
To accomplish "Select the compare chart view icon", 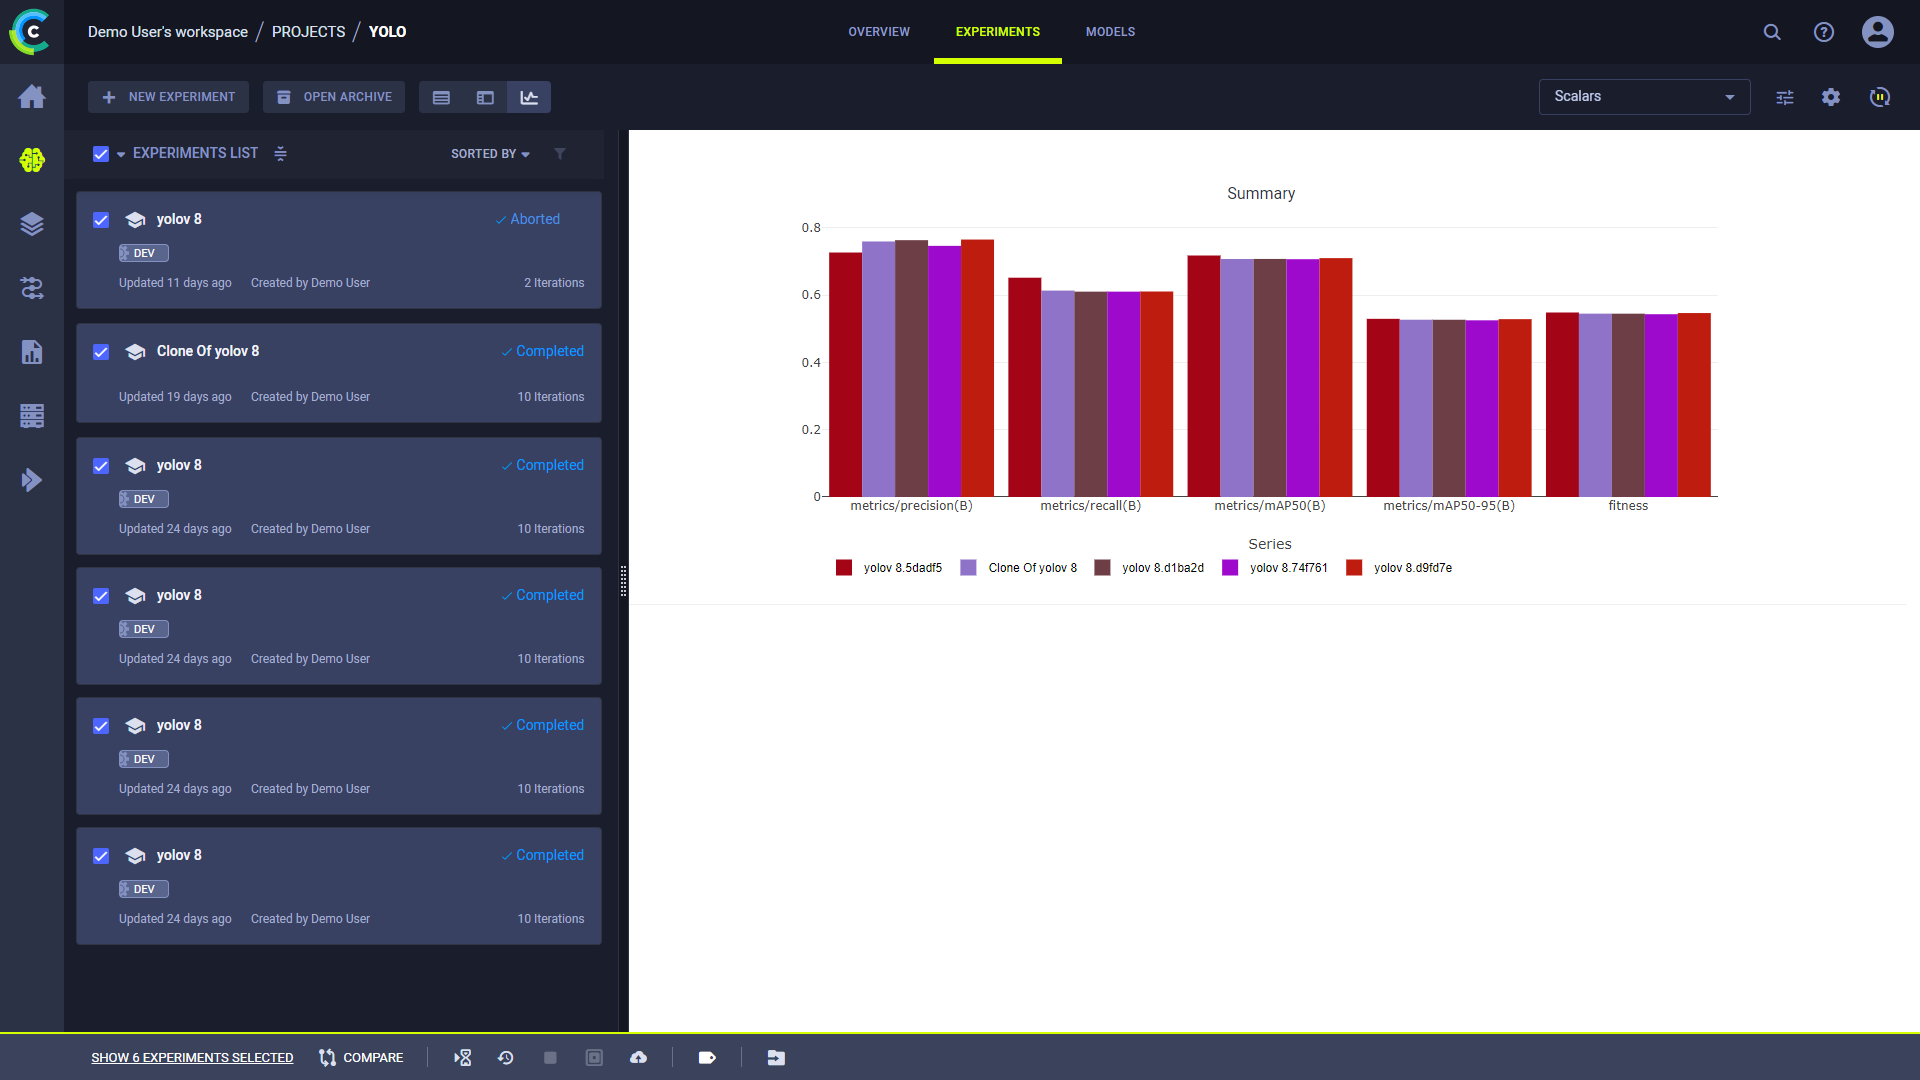I will pyautogui.click(x=529, y=97).
